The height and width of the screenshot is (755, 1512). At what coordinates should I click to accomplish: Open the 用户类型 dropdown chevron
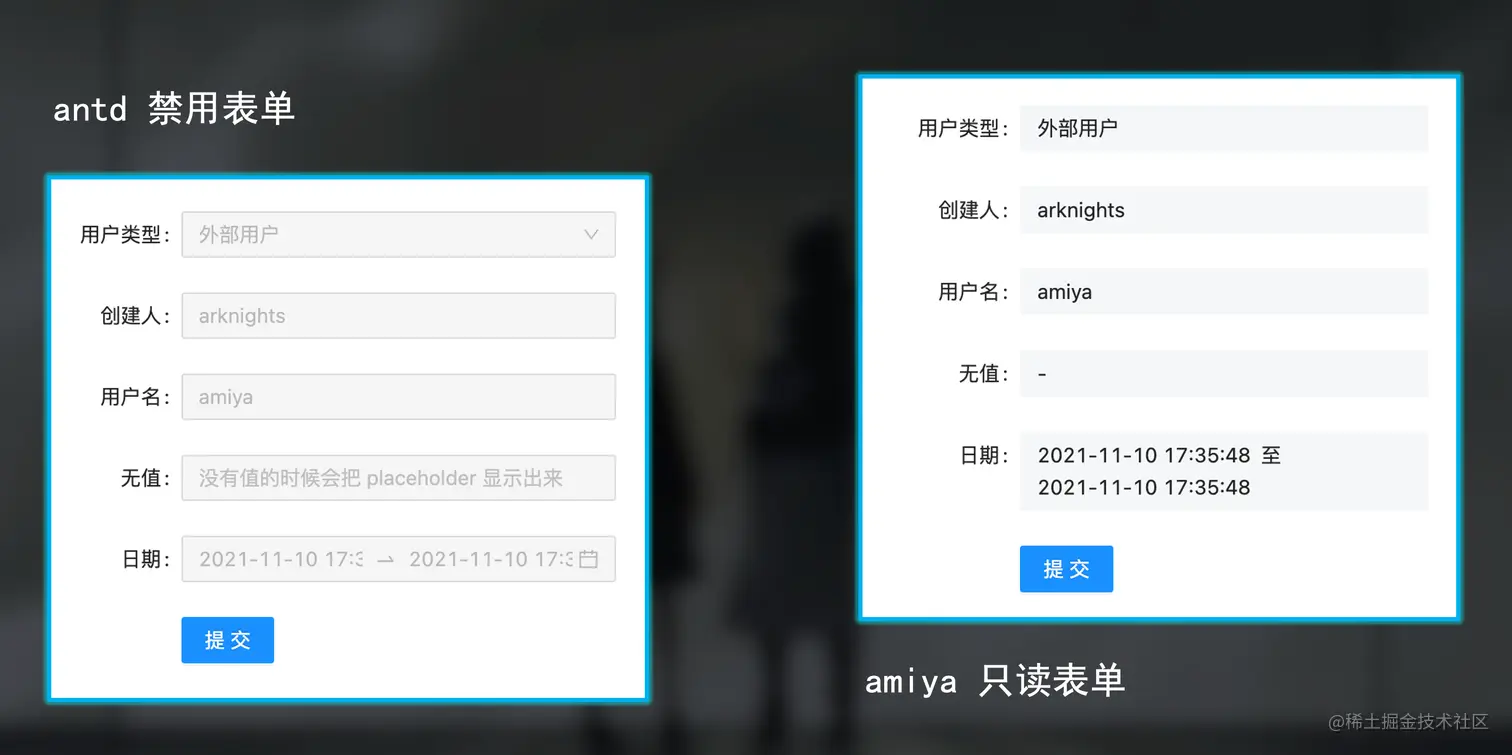click(591, 234)
